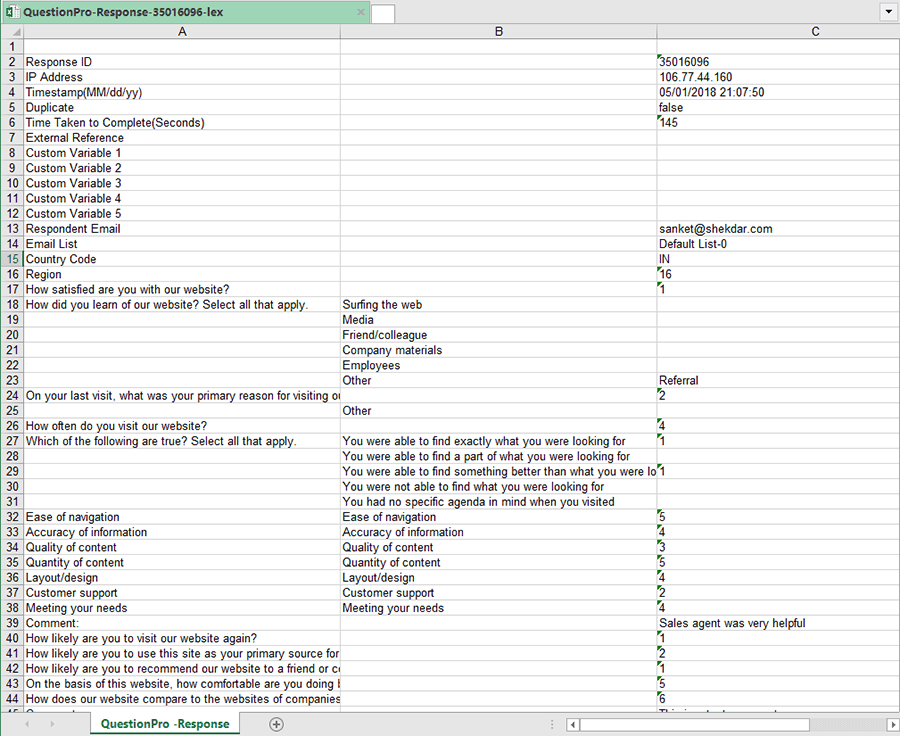Click the blank new tab next to document tab
This screenshot has height=736, width=900.
[383, 14]
